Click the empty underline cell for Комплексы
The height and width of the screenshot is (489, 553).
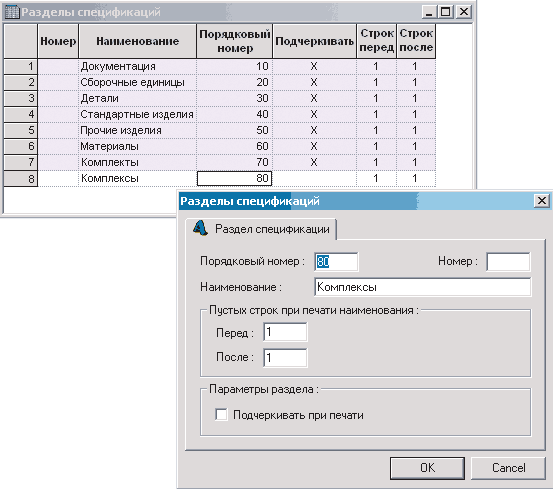click(x=314, y=178)
